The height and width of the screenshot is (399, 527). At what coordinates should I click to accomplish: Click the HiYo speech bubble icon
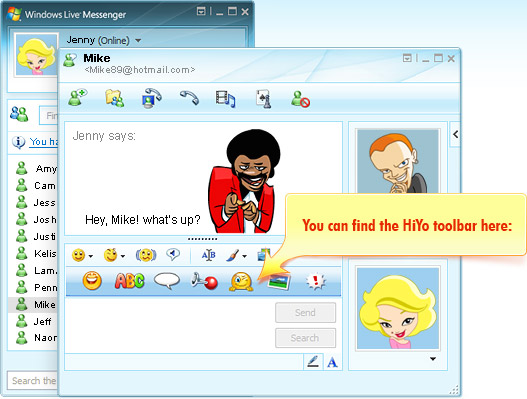(x=167, y=281)
